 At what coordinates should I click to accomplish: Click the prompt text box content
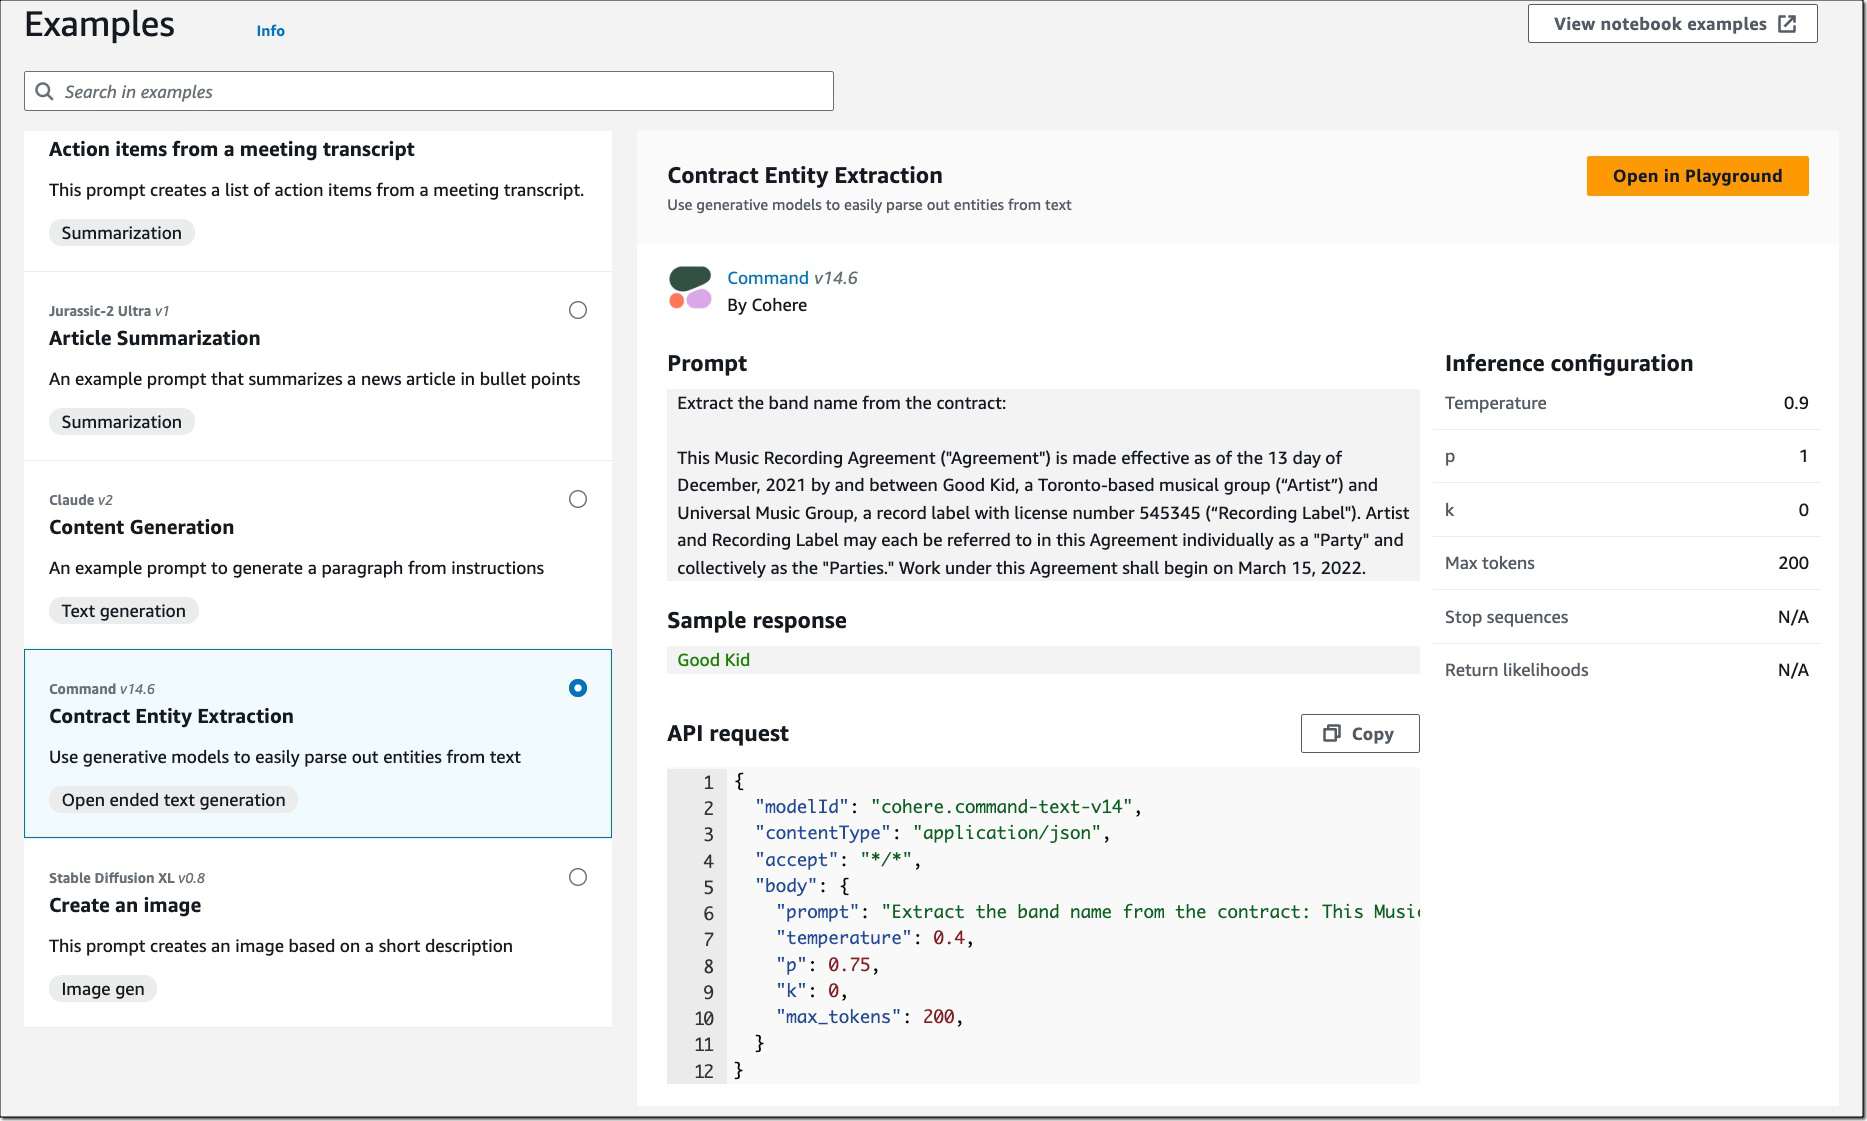click(1043, 485)
